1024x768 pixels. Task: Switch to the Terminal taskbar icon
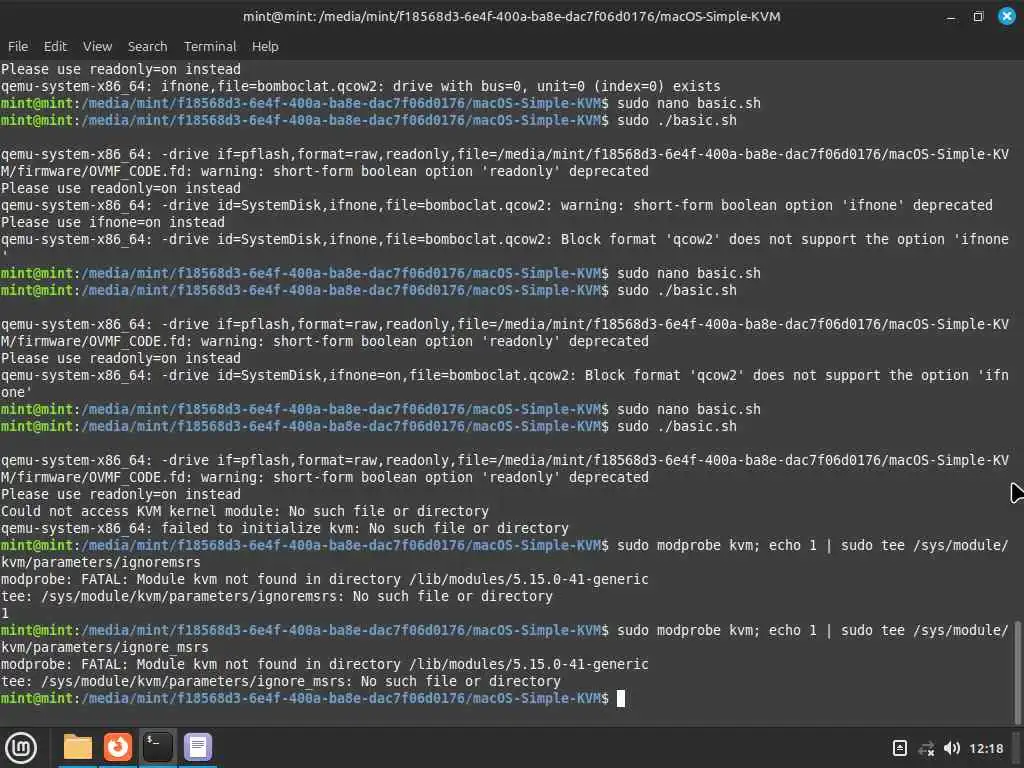(157, 747)
